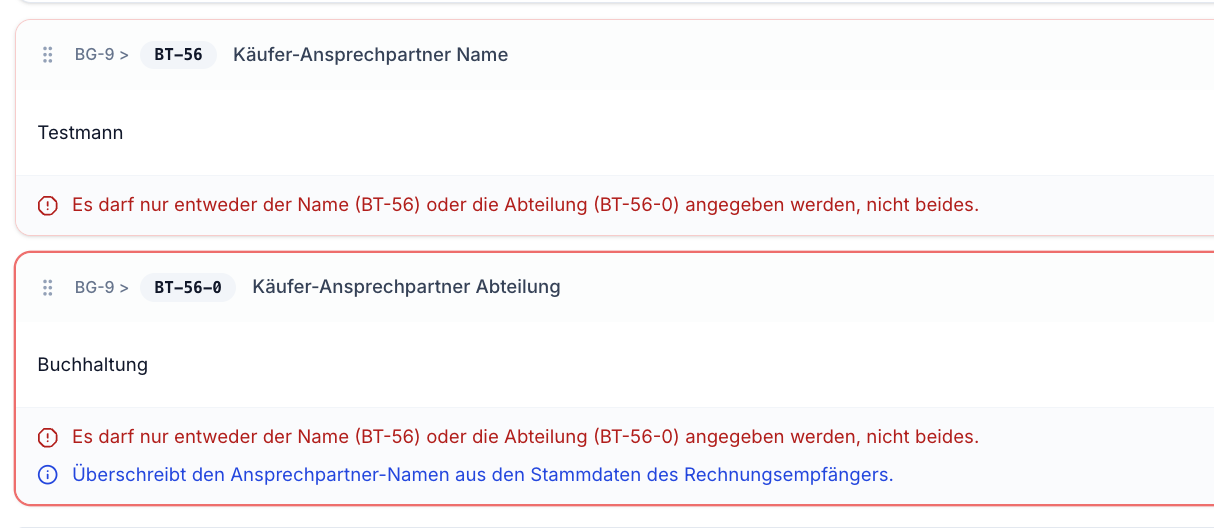Click the error icon under Testmann
This screenshot has height=528, width=1214.
(48, 206)
